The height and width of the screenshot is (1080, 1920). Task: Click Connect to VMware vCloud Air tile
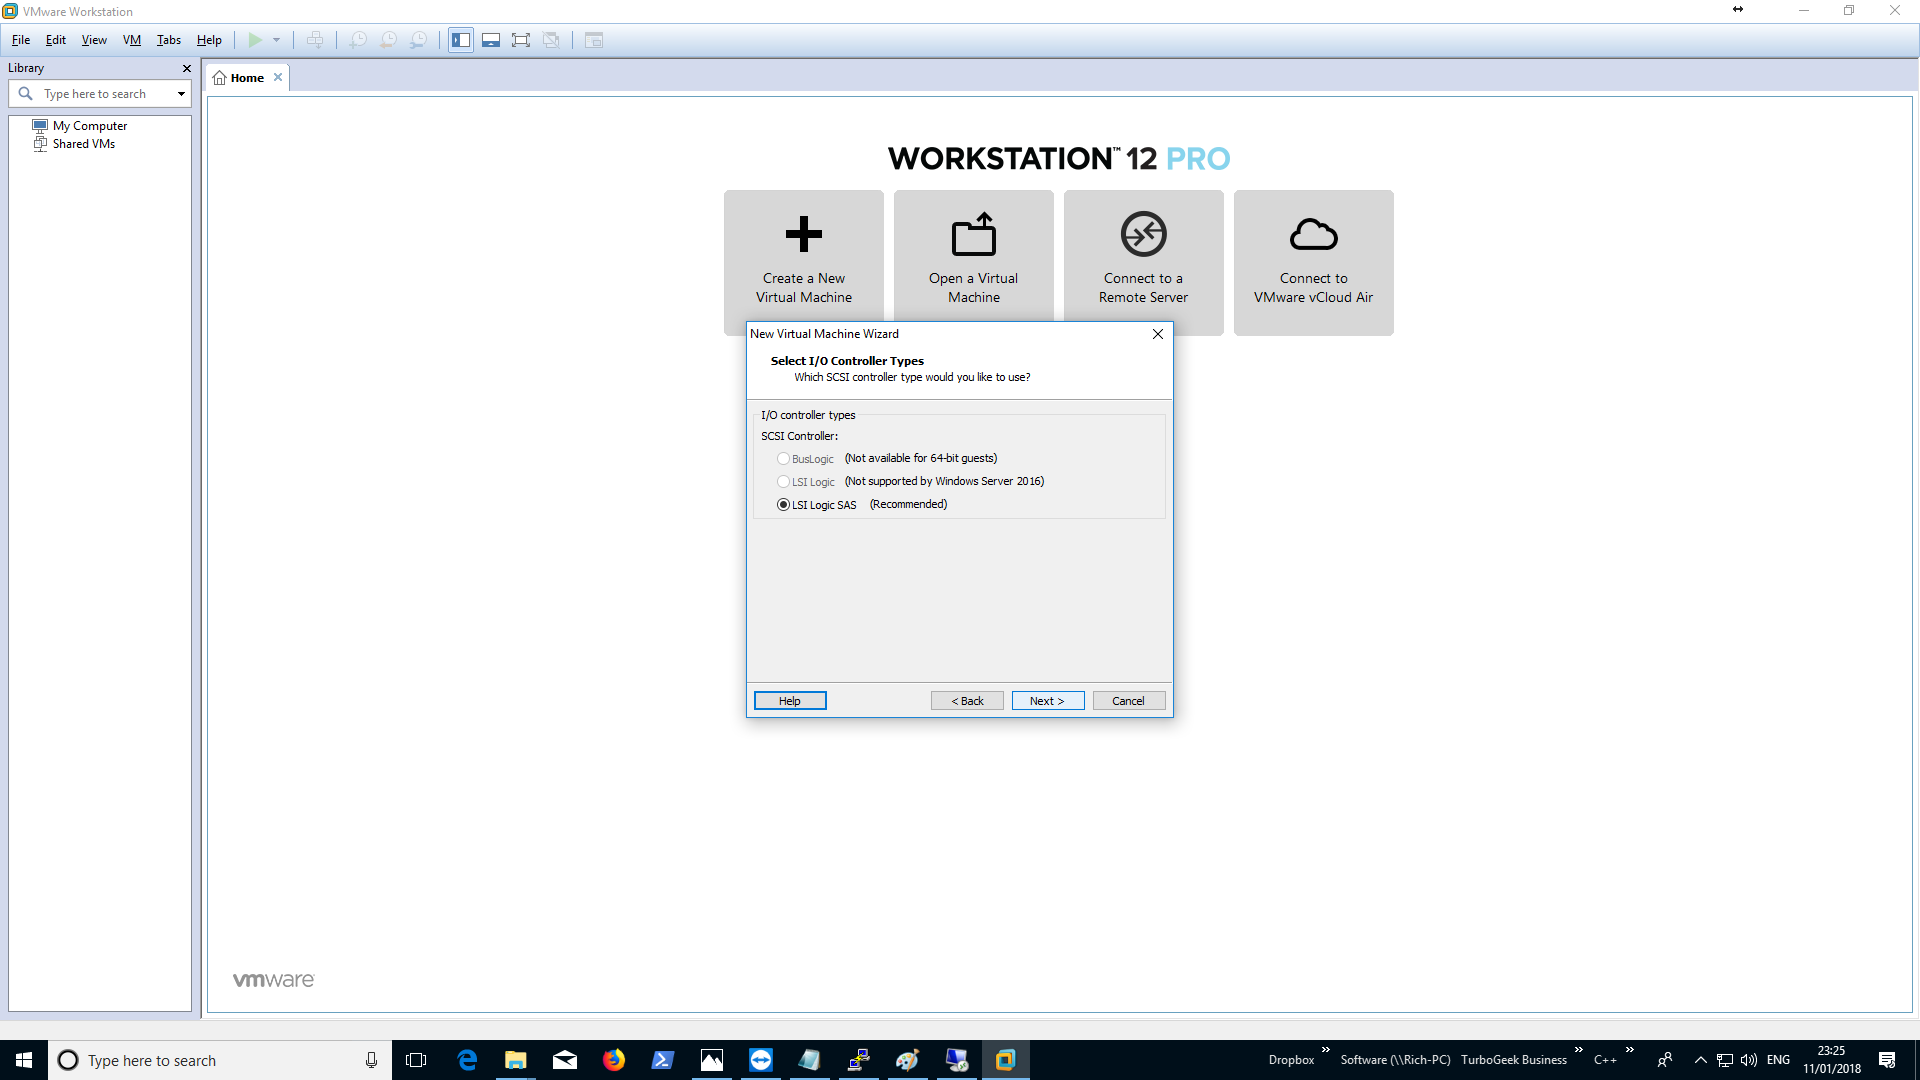click(x=1314, y=262)
